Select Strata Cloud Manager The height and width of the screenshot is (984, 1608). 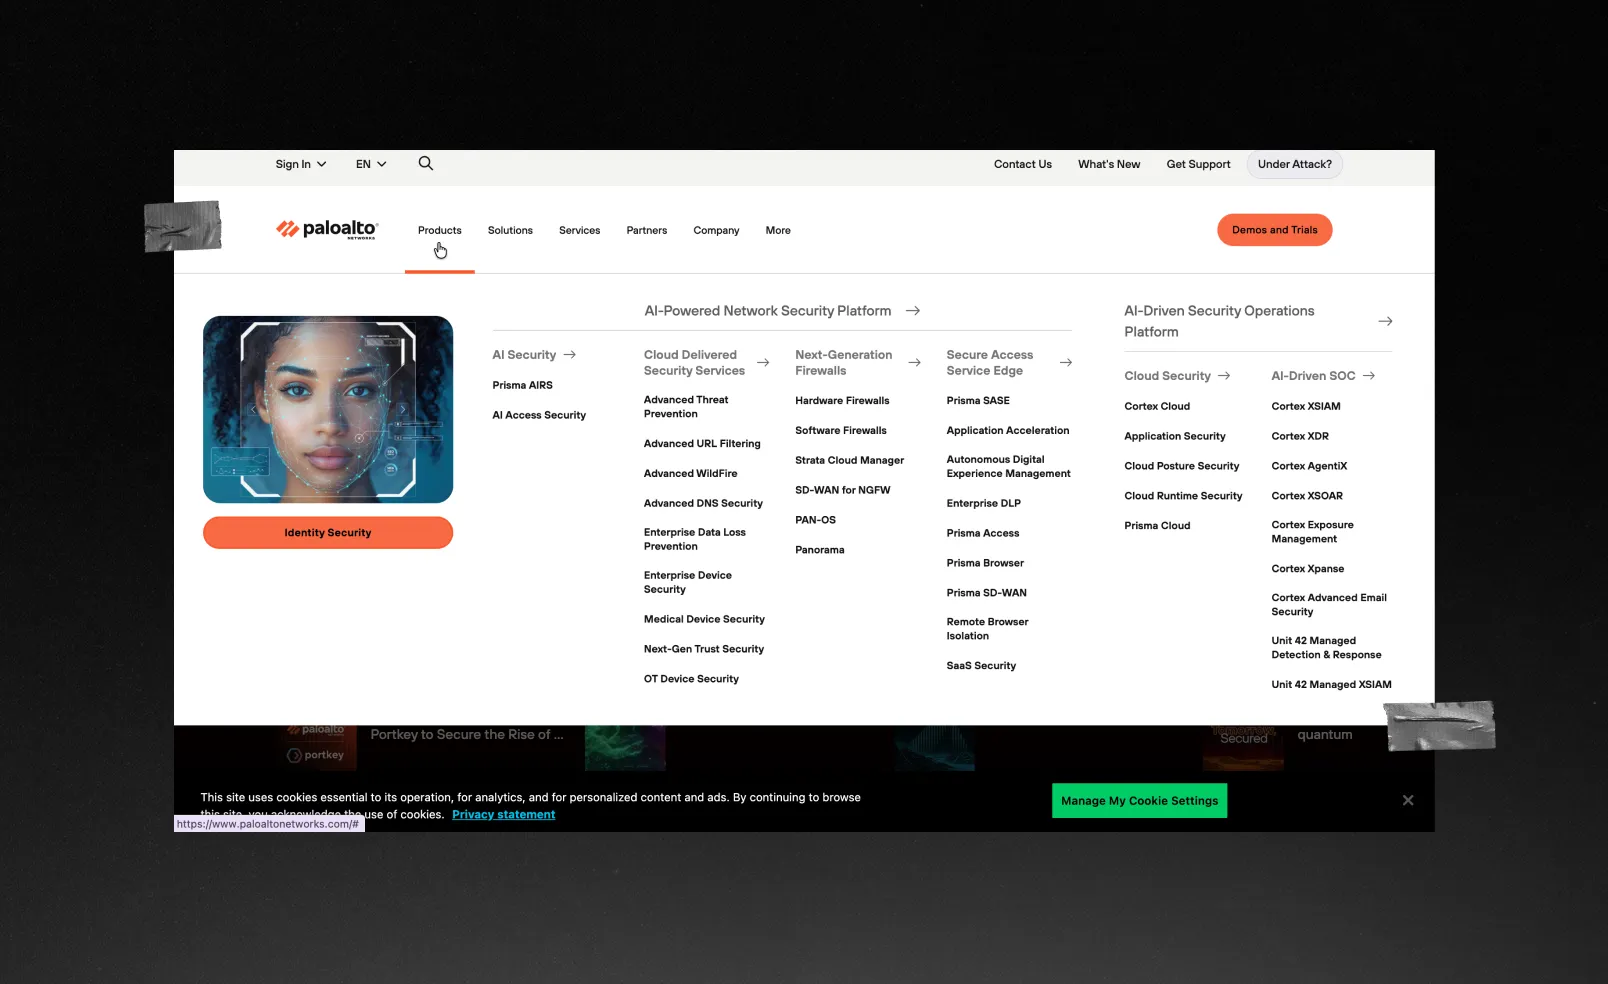[x=850, y=461]
